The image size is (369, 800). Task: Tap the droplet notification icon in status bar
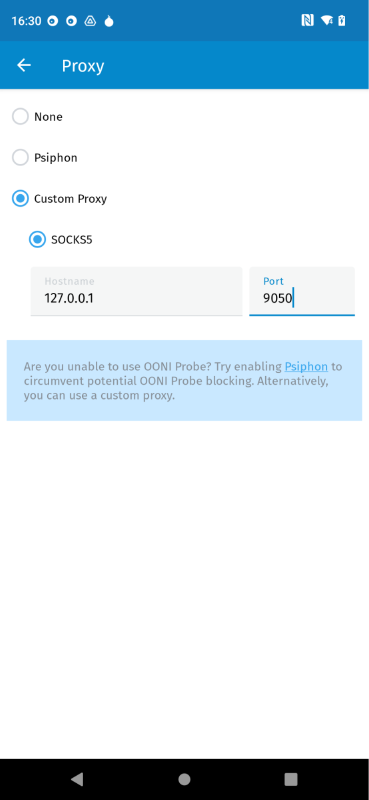click(x=109, y=21)
